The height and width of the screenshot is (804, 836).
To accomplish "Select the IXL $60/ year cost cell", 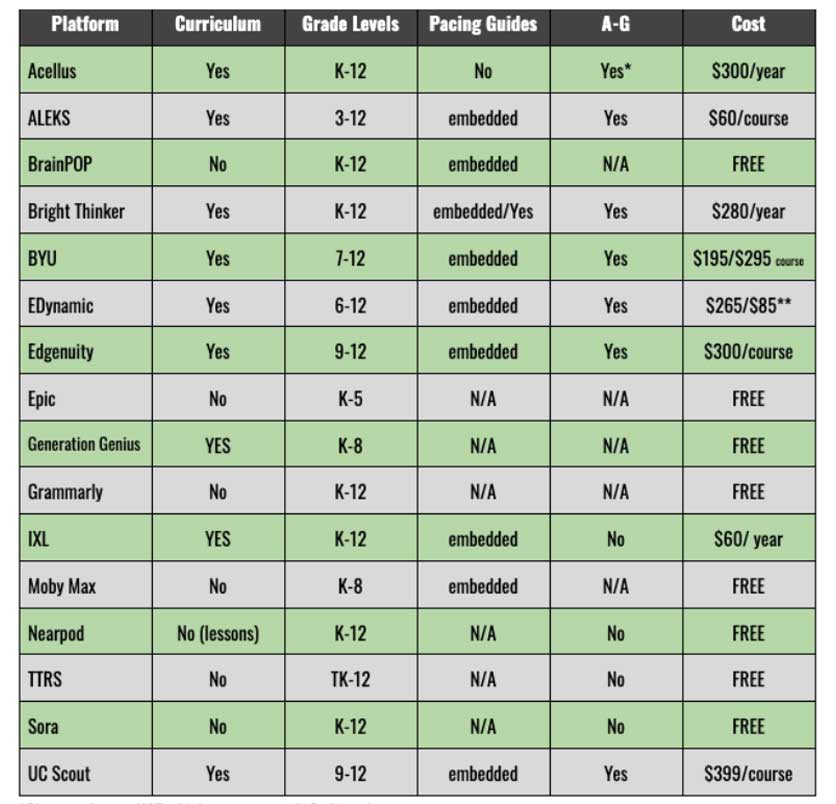I will click(x=748, y=539).
